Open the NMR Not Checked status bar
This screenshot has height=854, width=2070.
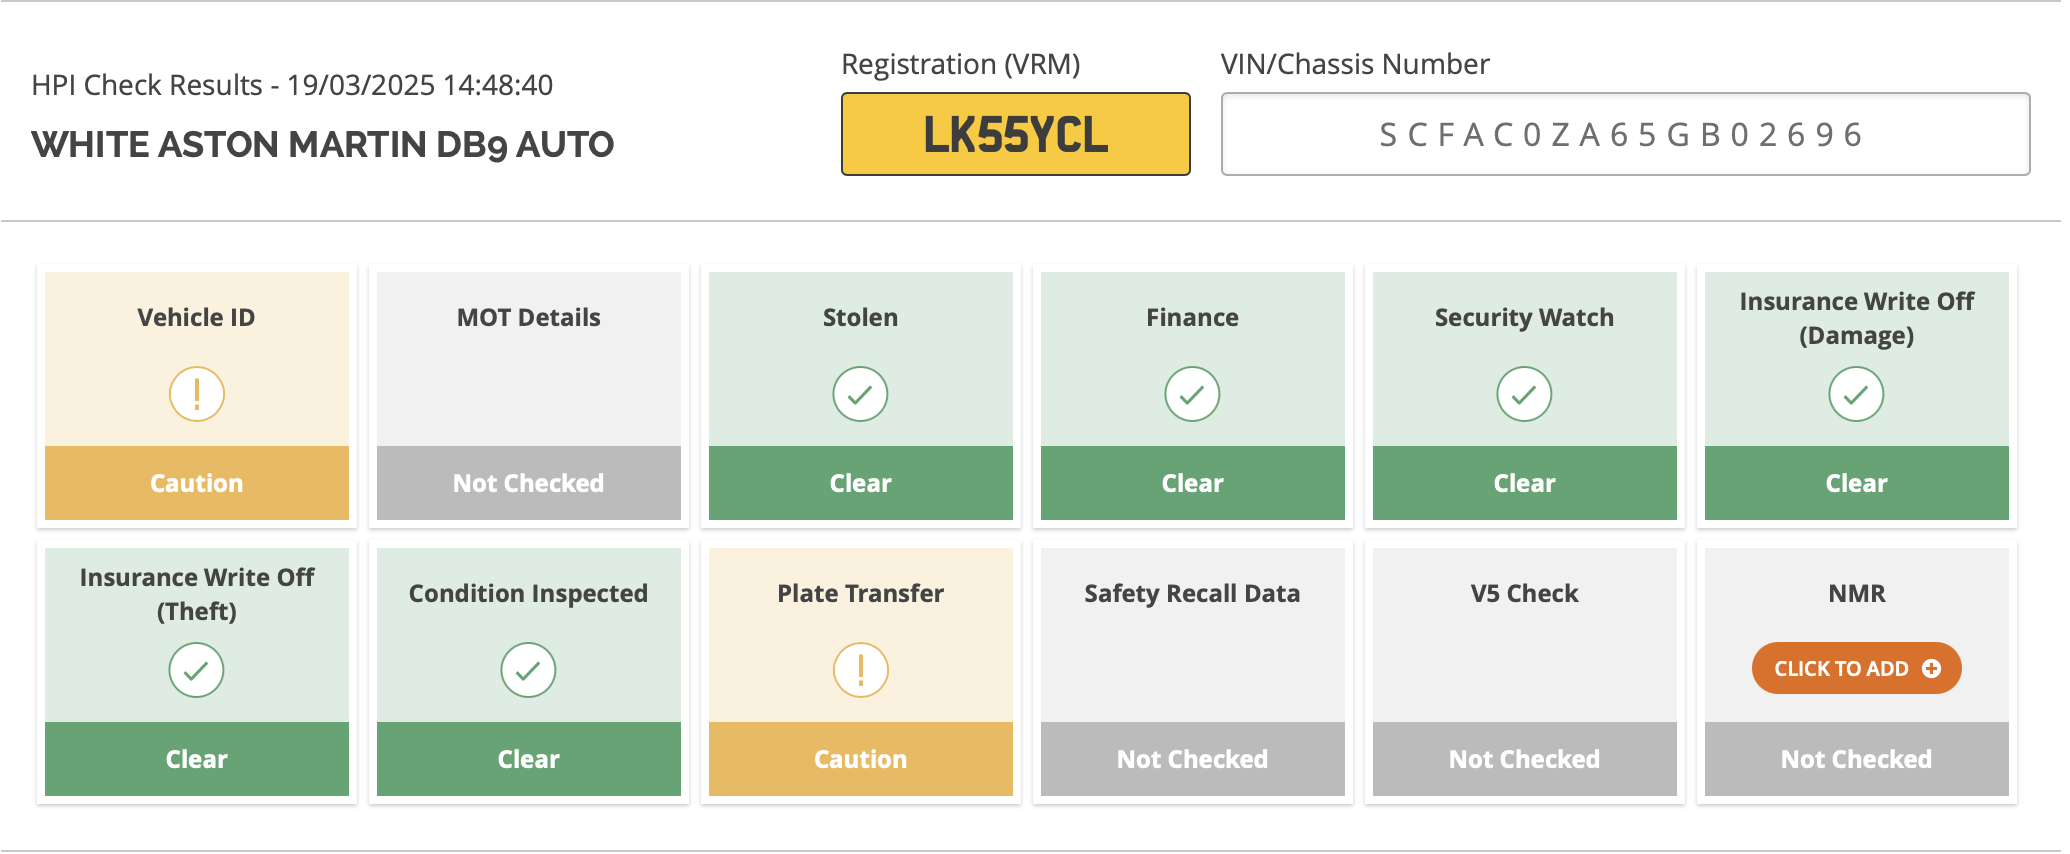click(x=1857, y=759)
